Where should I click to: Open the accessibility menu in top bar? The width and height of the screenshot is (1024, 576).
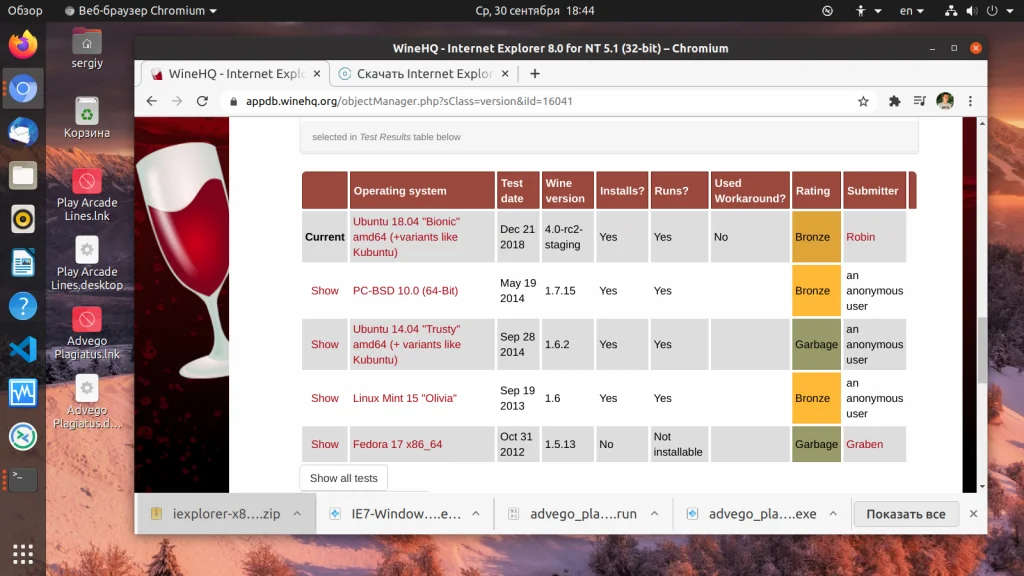click(x=868, y=10)
